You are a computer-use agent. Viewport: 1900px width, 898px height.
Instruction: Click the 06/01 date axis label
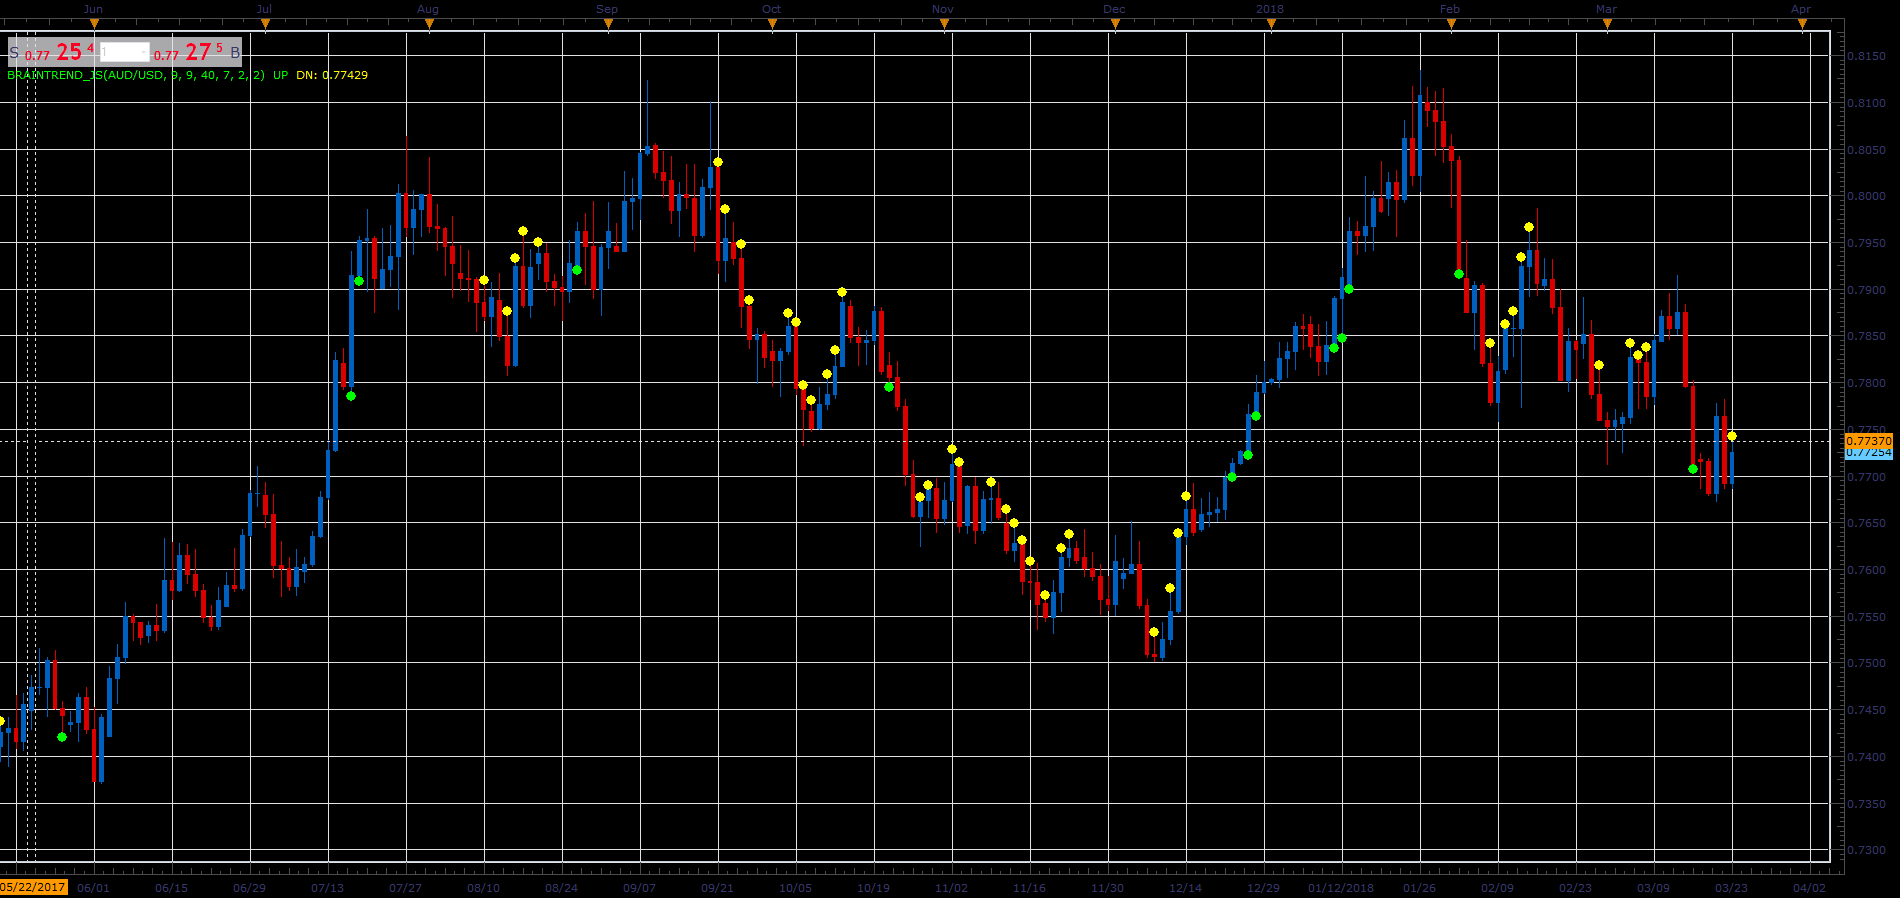[93, 888]
